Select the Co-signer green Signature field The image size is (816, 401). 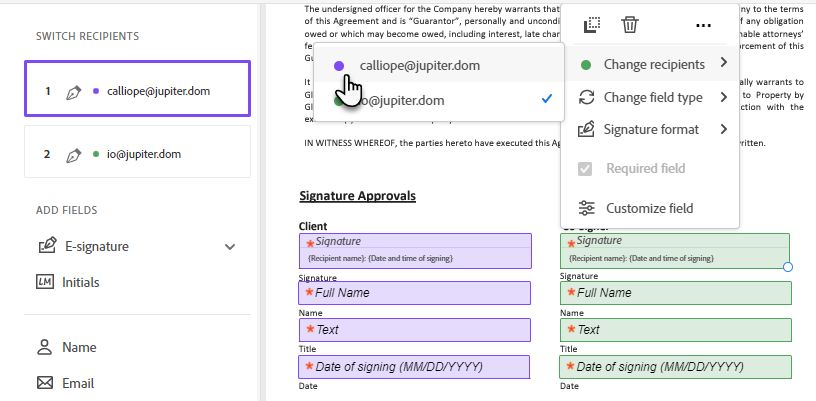pyautogui.click(x=675, y=251)
